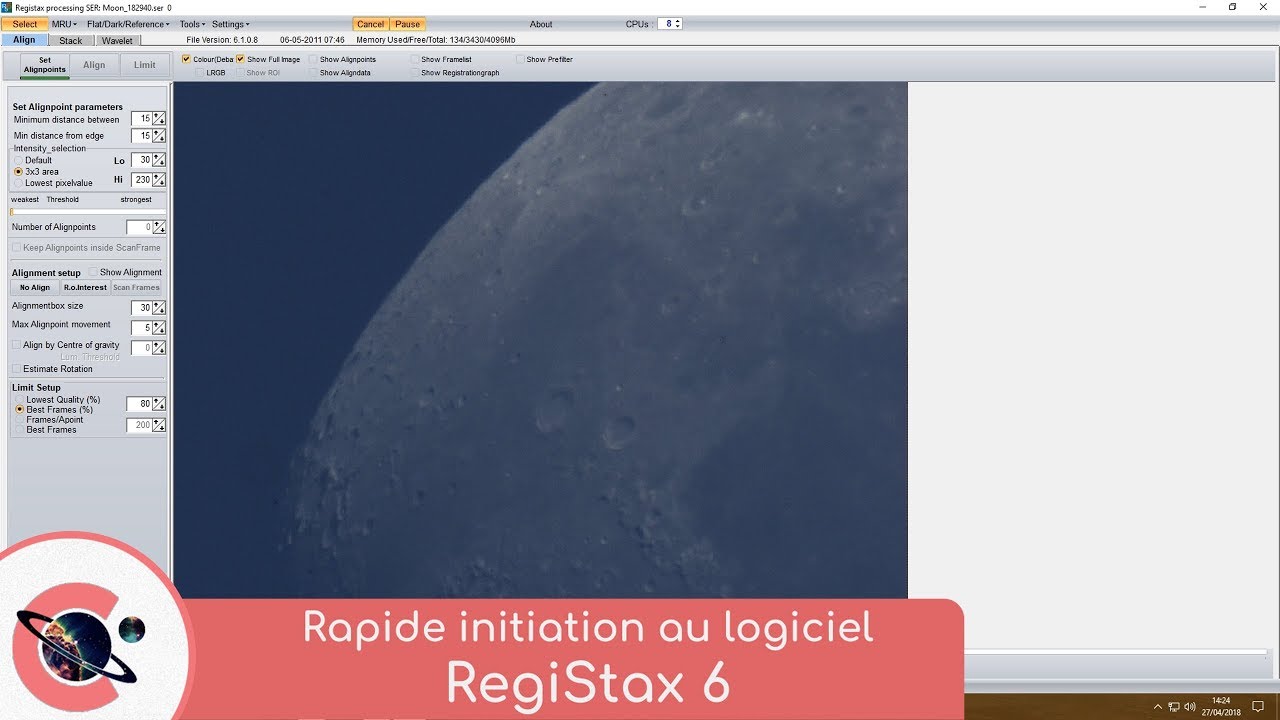Click the File Version: 6.1.0.8 text
The width and height of the screenshot is (1280, 720).
click(x=222, y=40)
